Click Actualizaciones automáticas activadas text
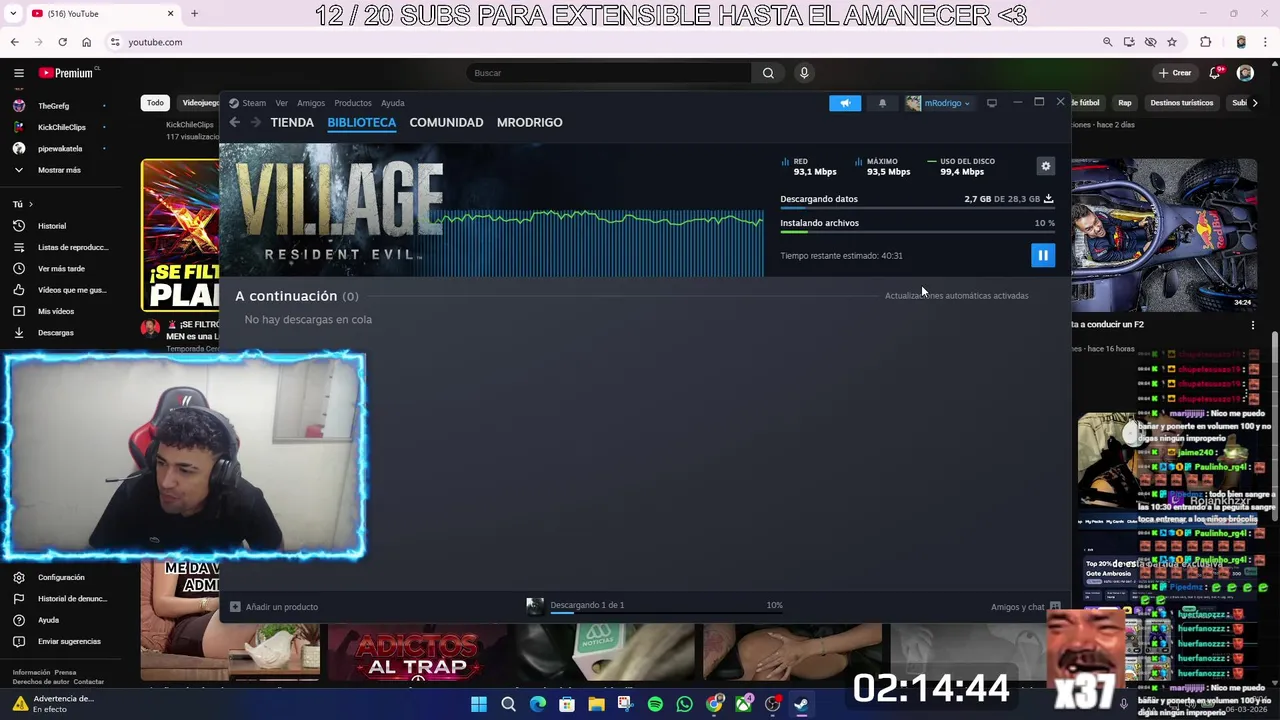 pos(956,296)
